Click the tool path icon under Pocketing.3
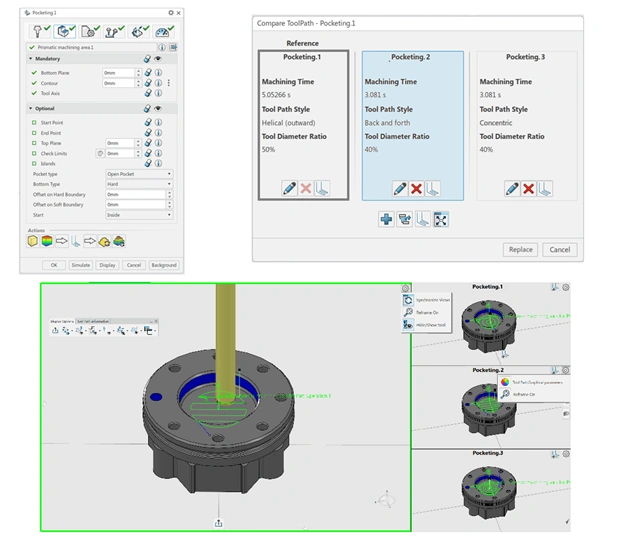 544,188
